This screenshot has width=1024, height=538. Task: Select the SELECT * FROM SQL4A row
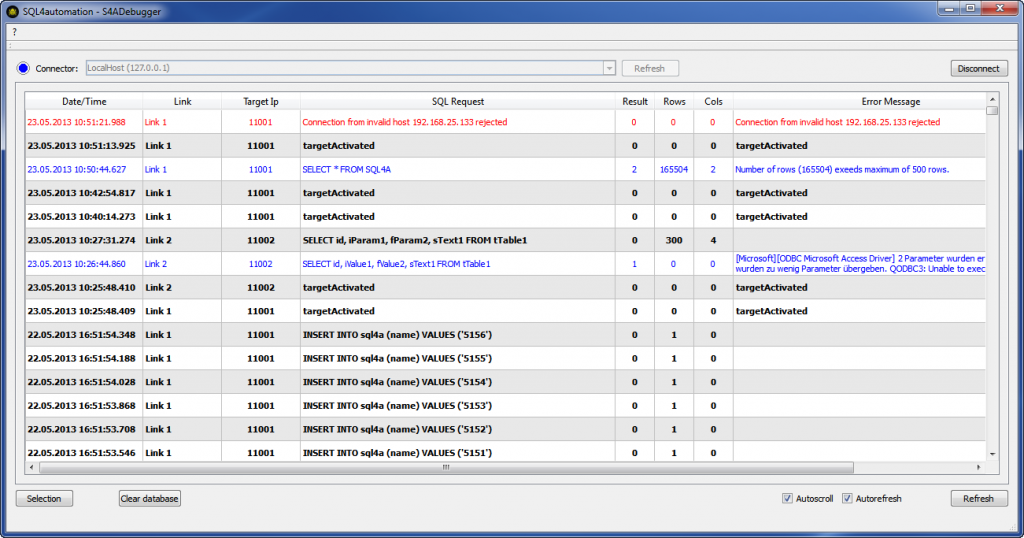457,169
